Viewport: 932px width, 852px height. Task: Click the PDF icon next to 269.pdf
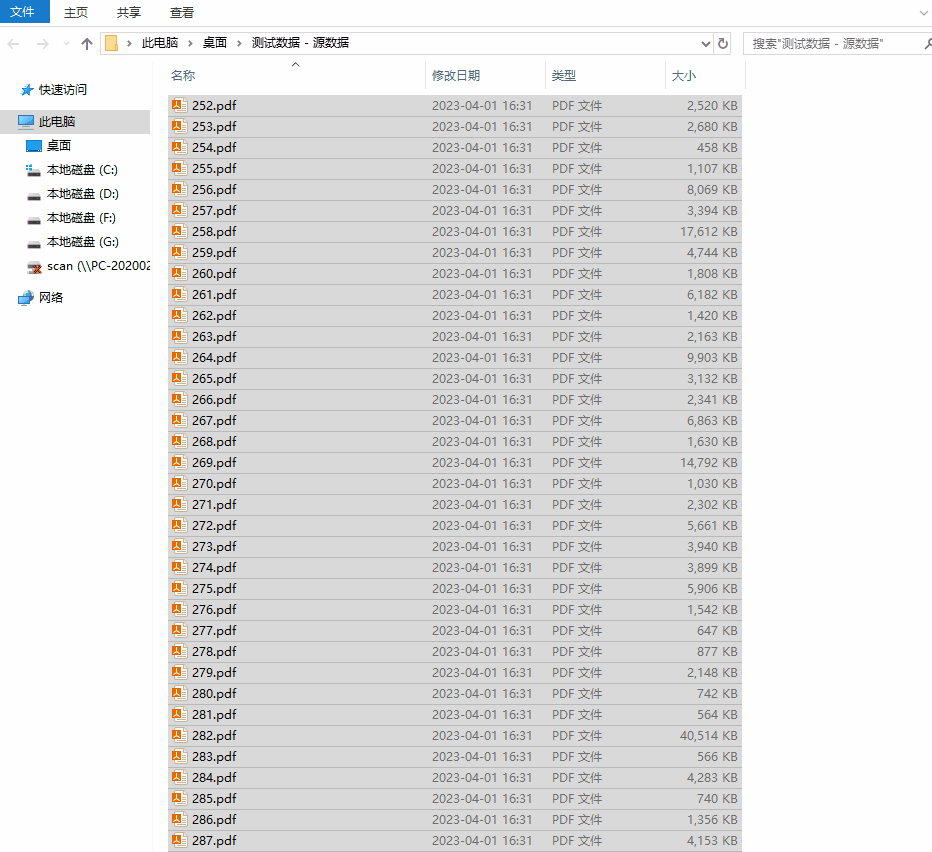pos(179,462)
